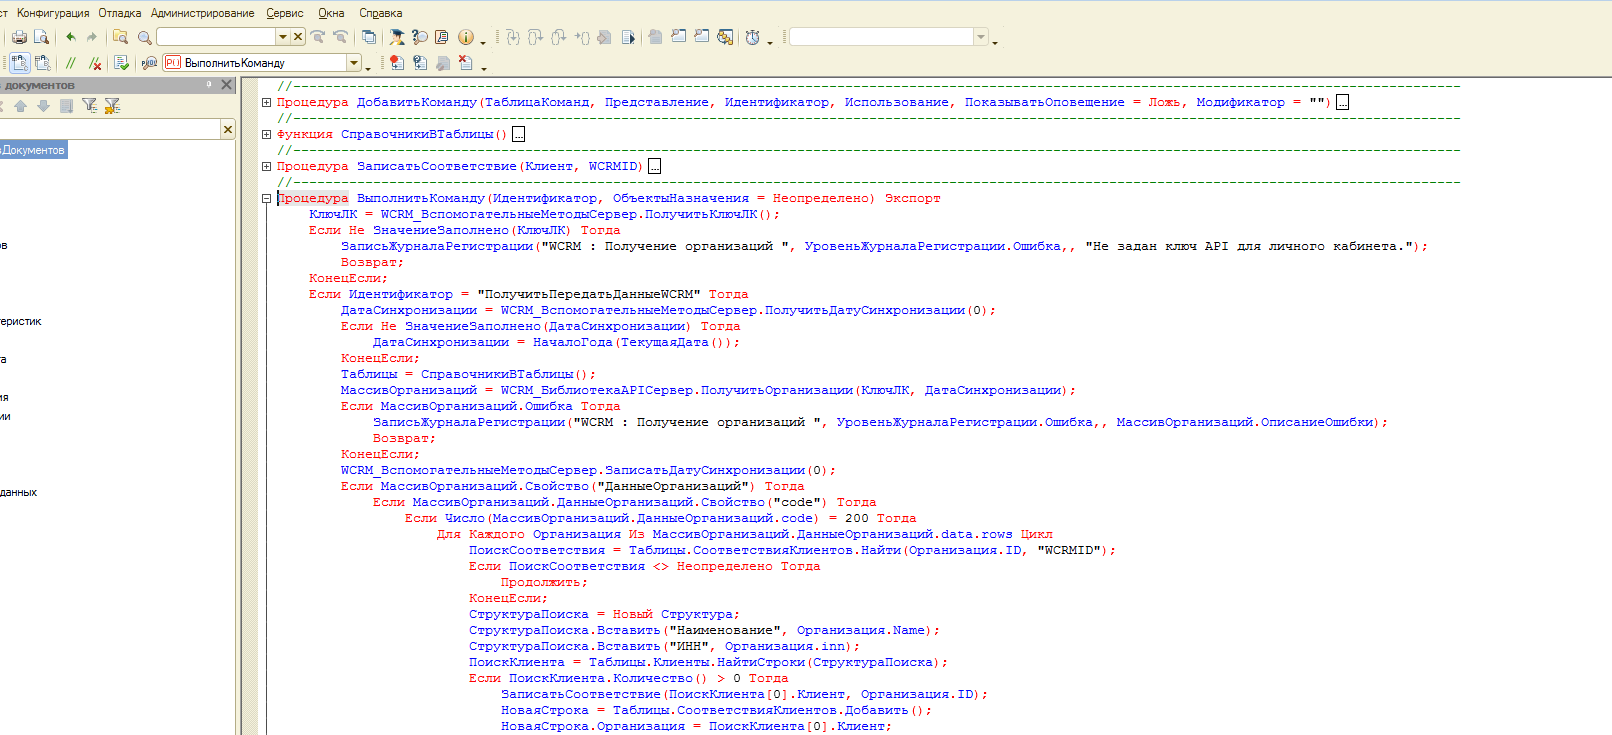Collapse procedure ВыполнитьКоманду
The image size is (1612, 735).
point(266,198)
